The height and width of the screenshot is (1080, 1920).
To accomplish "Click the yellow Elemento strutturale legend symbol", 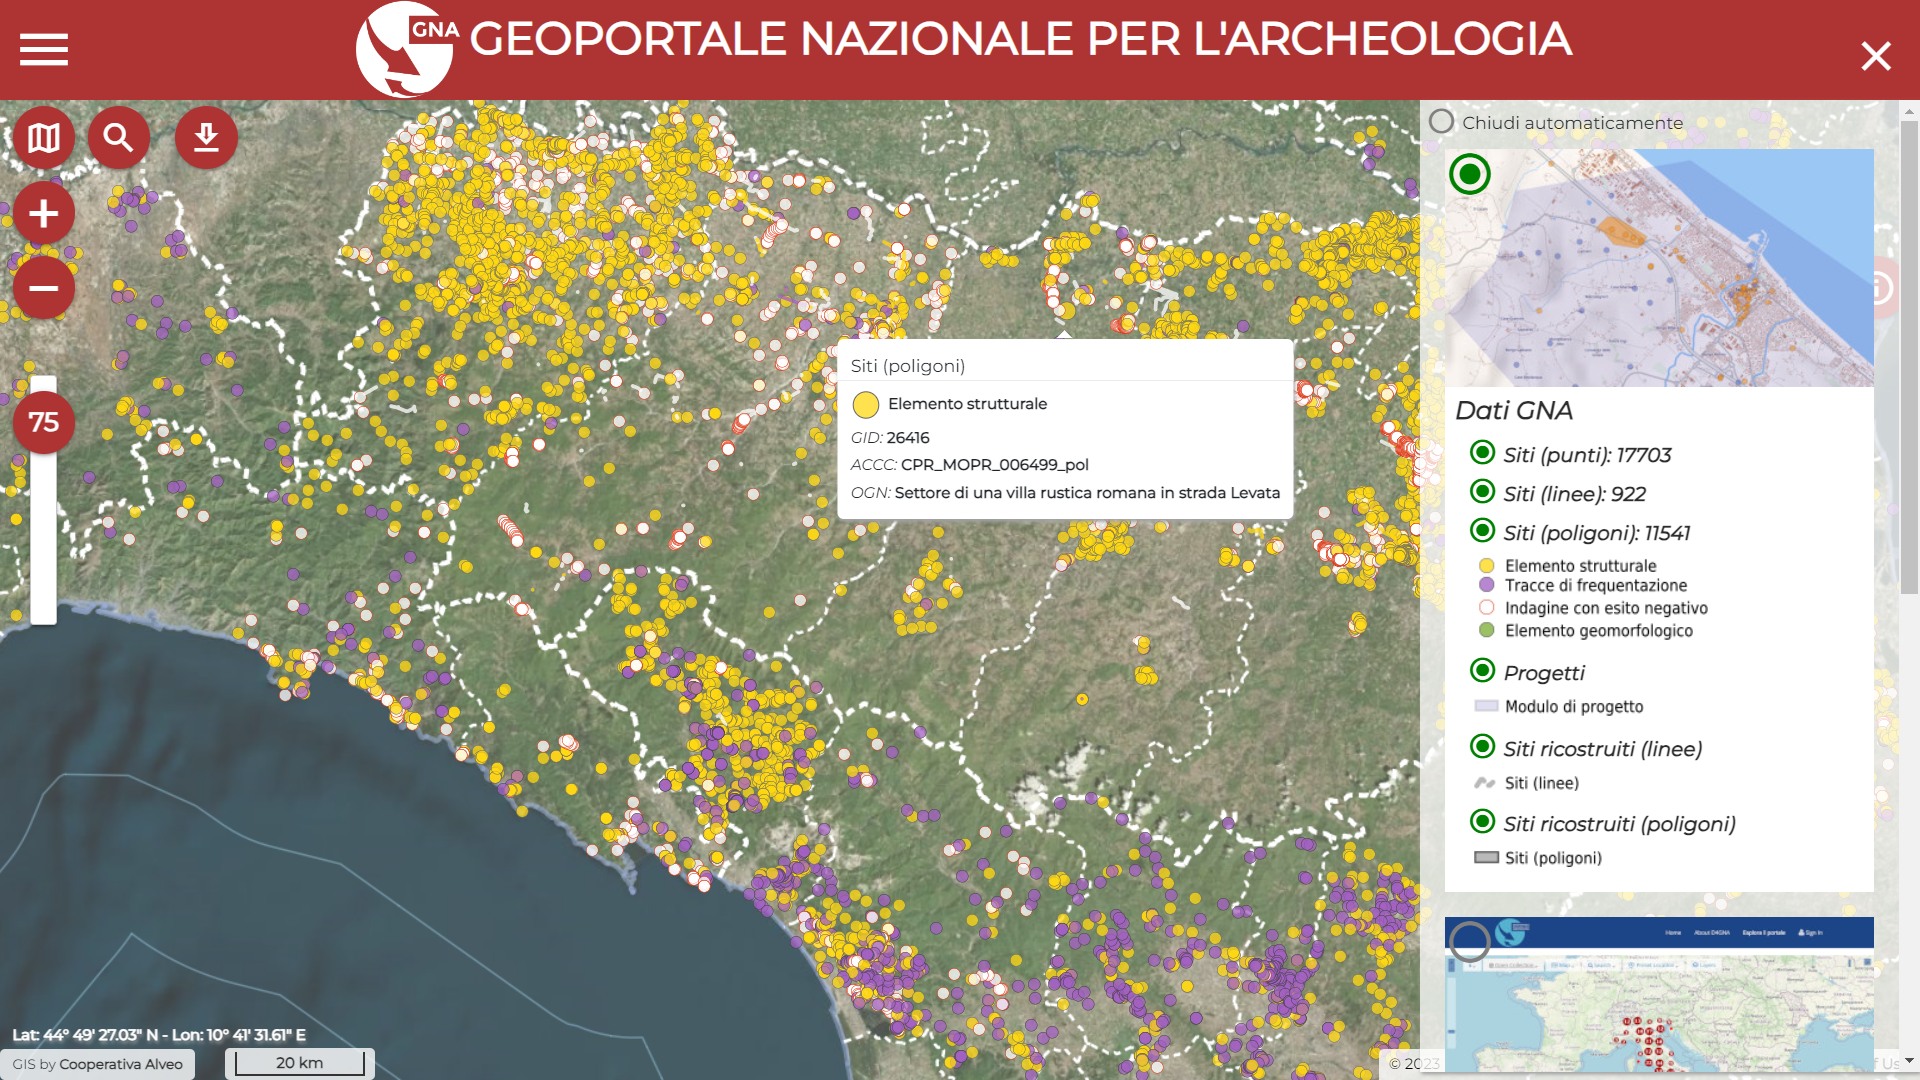I will coord(1486,564).
